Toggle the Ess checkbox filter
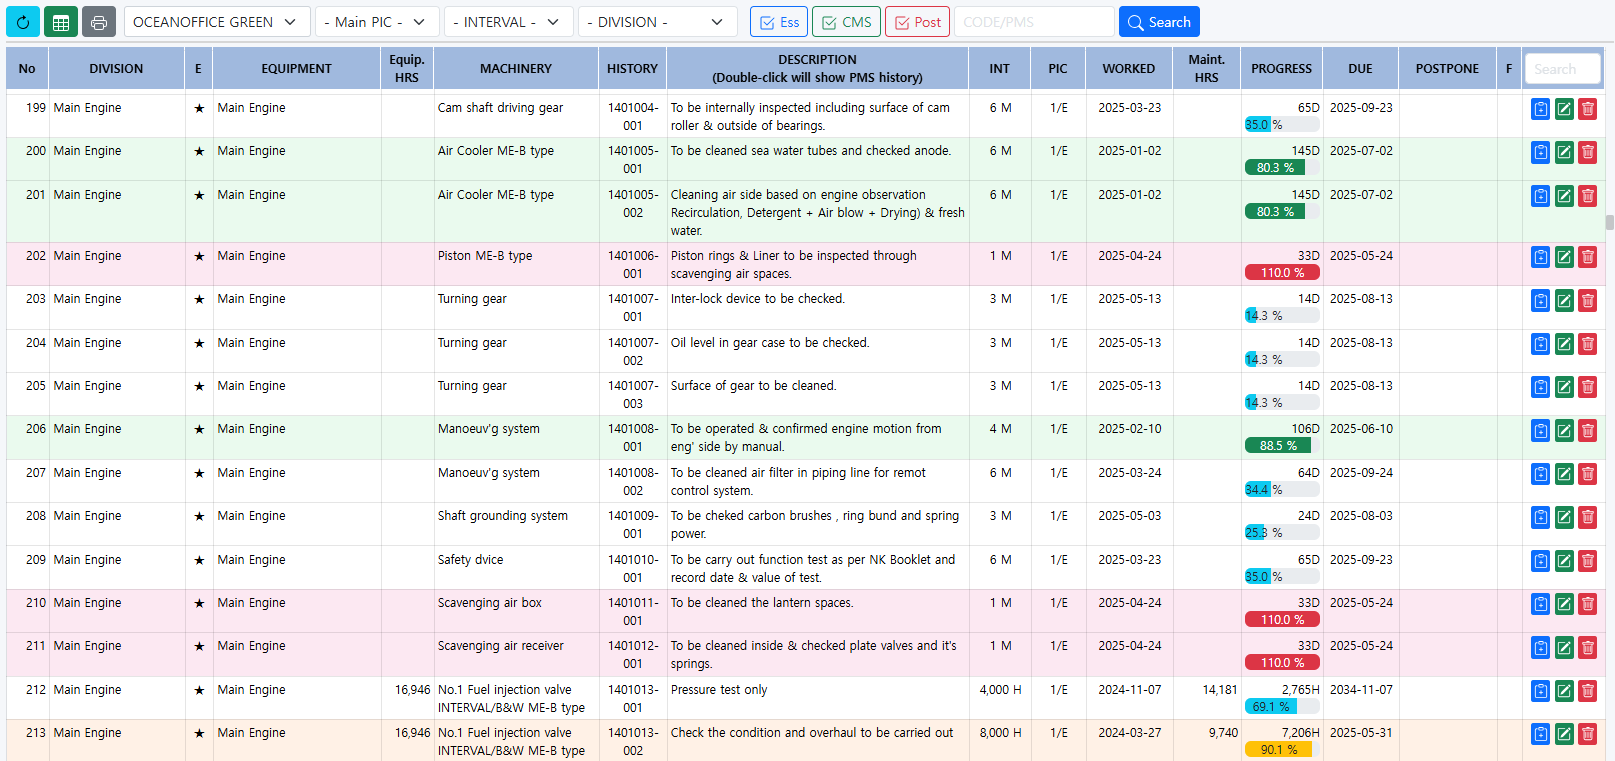The height and width of the screenshot is (761, 1615). 778,22
